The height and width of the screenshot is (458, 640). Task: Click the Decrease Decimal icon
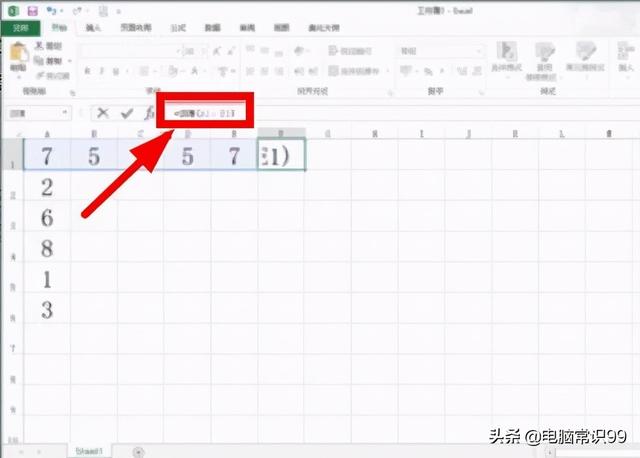(x=477, y=71)
